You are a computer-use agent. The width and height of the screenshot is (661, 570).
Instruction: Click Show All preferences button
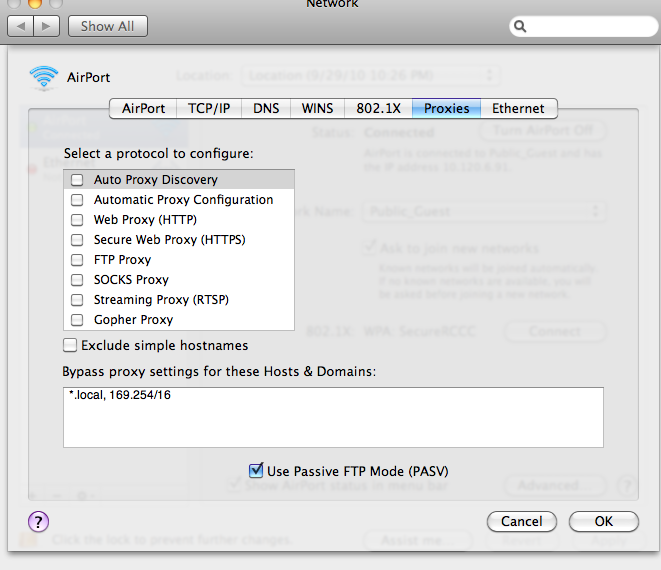tap(107, 27)
